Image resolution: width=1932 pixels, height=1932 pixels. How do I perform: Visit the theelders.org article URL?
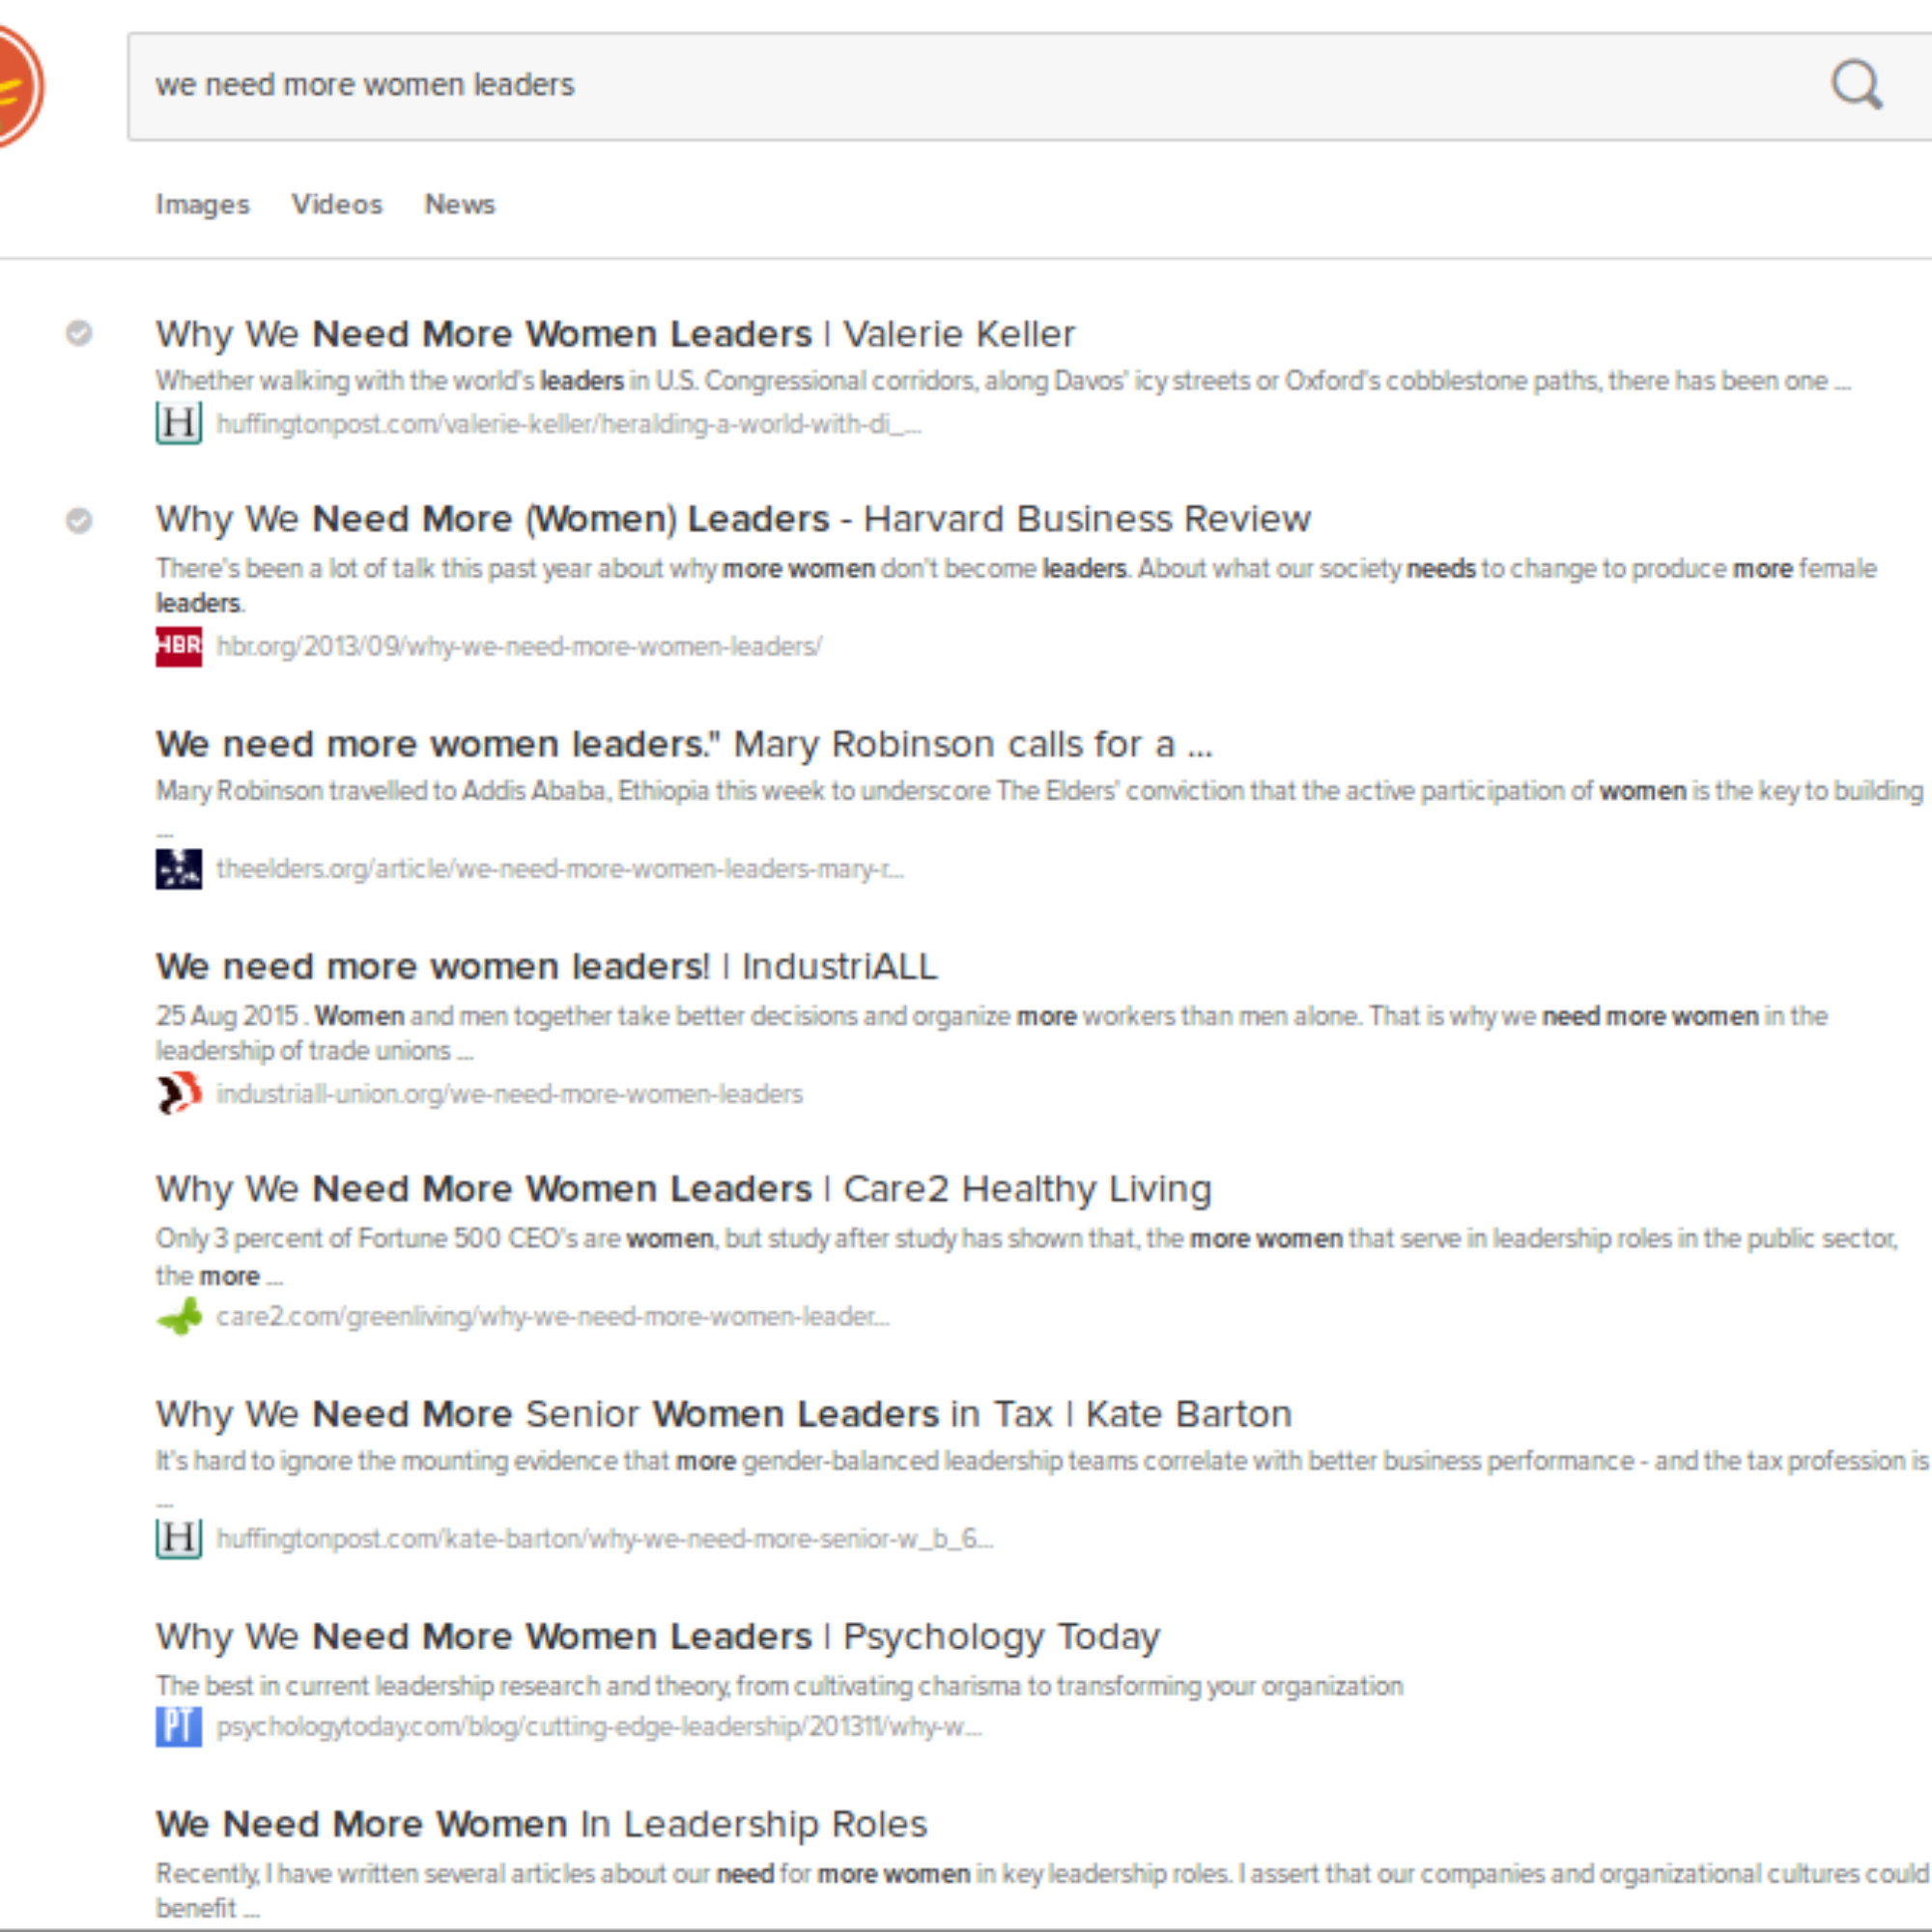560,869
